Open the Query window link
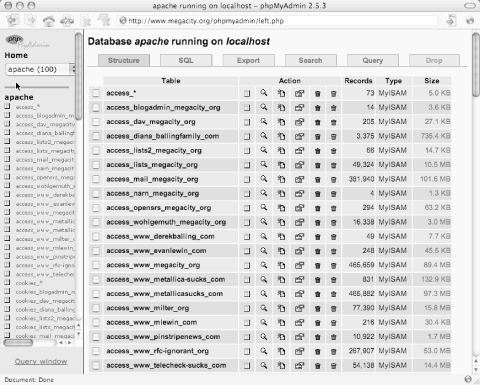The image size is (481, 385). point(41,361)
